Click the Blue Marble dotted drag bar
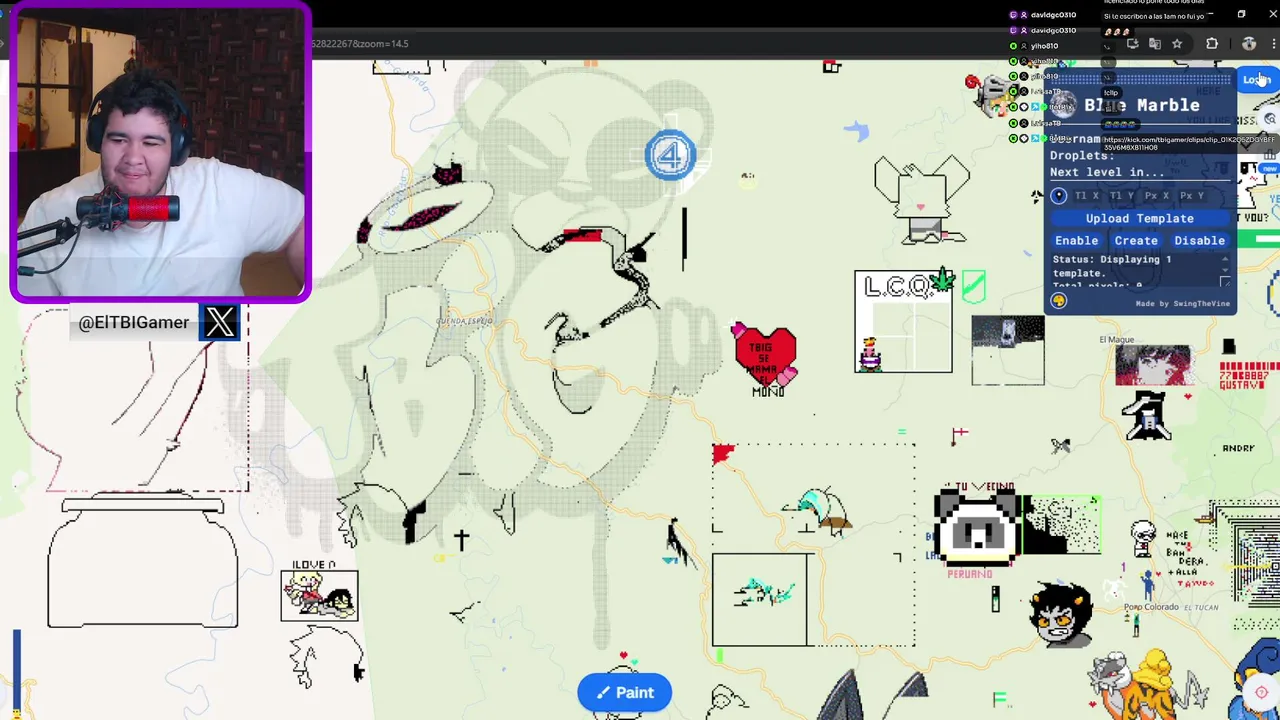Screen dimensions: 1280x720 pyautogui.click(x=1140, y=78)
